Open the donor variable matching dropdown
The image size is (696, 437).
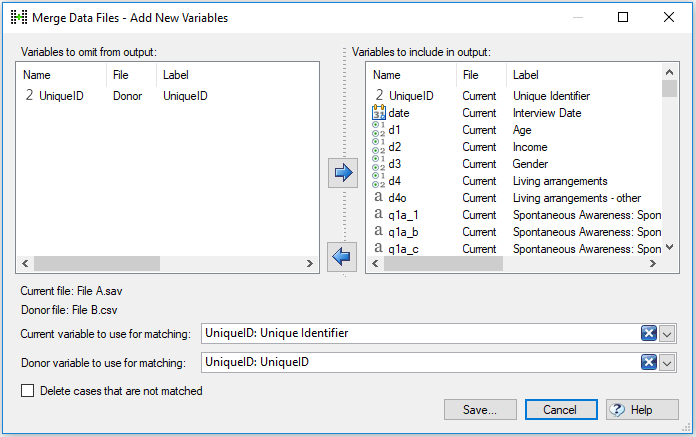pos(667,363)
